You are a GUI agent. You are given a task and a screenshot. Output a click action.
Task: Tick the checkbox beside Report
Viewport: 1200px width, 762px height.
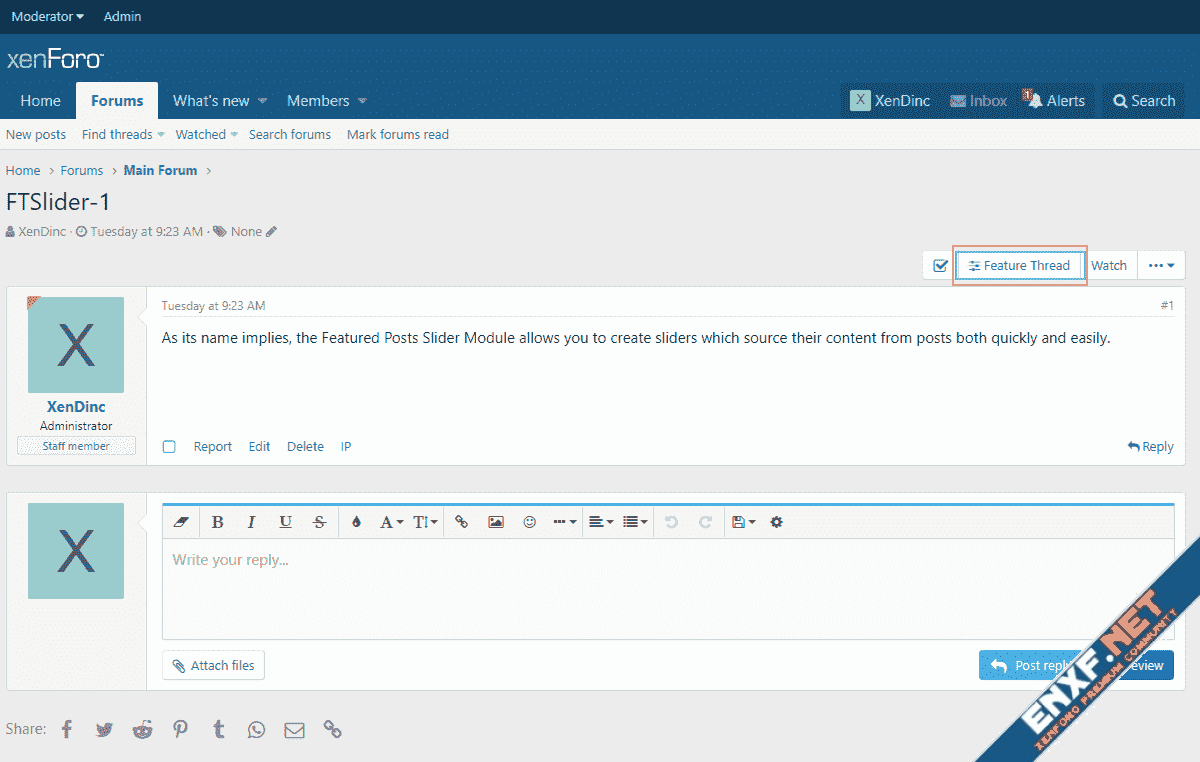point(169,447)
